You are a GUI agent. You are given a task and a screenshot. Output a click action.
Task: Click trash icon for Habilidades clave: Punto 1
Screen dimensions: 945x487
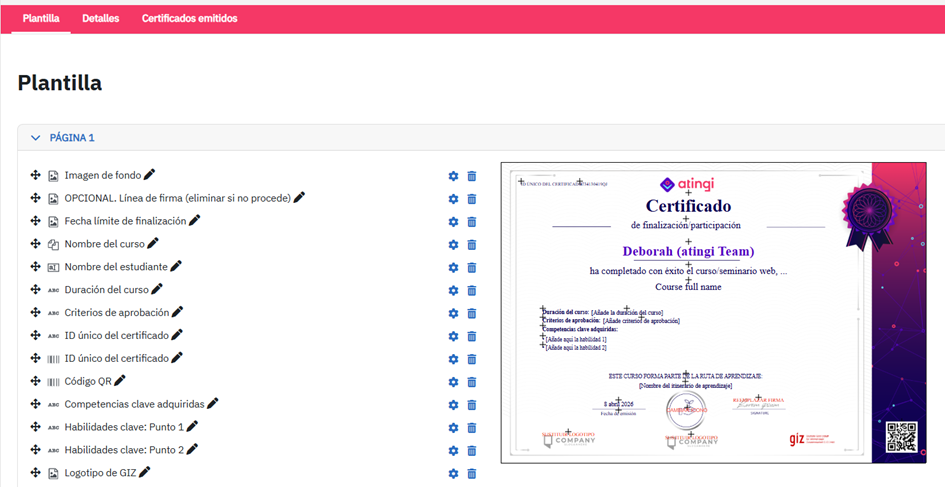click(472, 428)
